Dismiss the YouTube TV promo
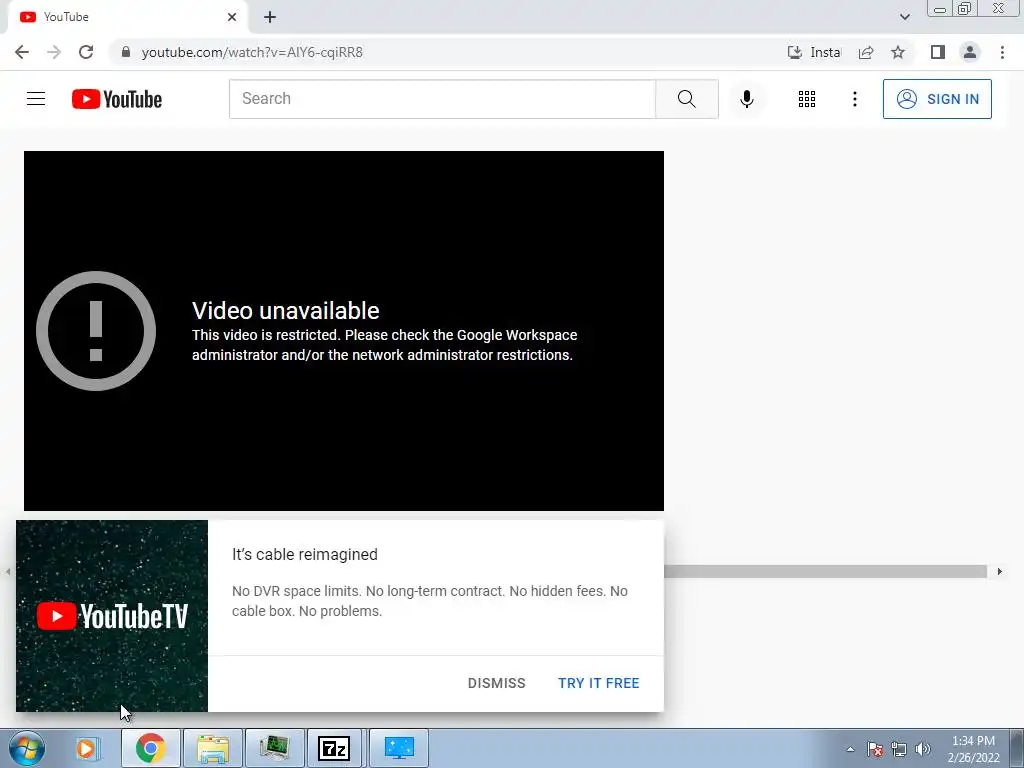 (496, 683)
